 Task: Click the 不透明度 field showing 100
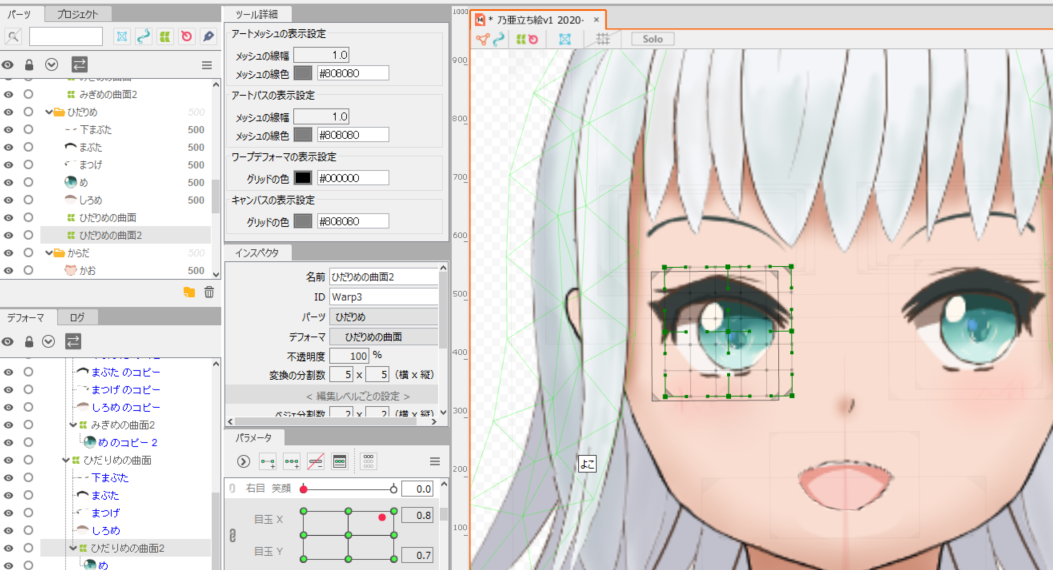[349, 356]
